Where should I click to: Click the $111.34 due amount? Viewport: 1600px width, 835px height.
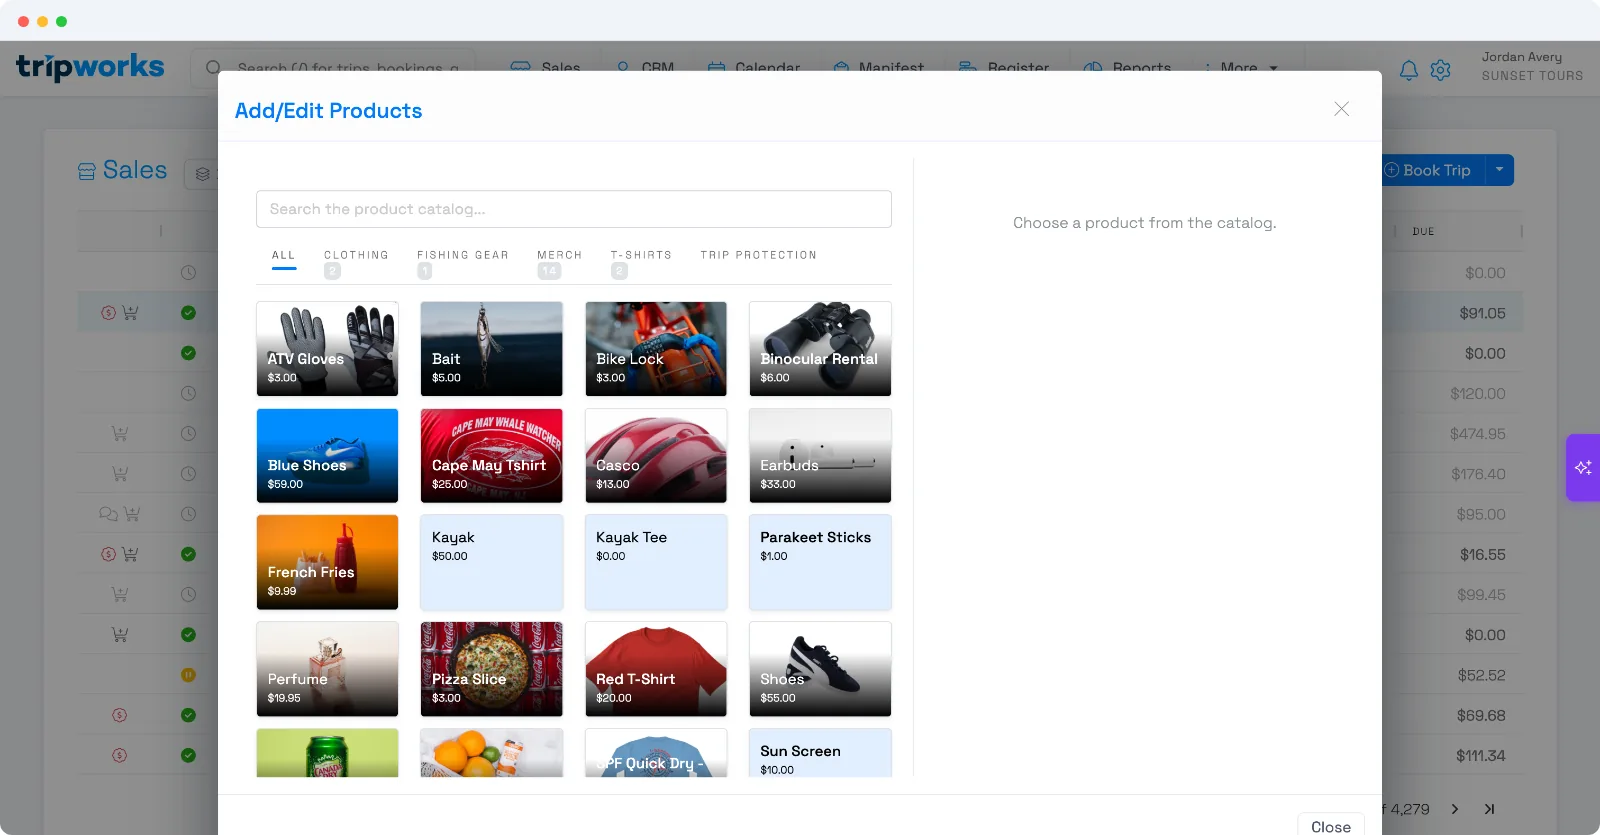coord(1480,756)
